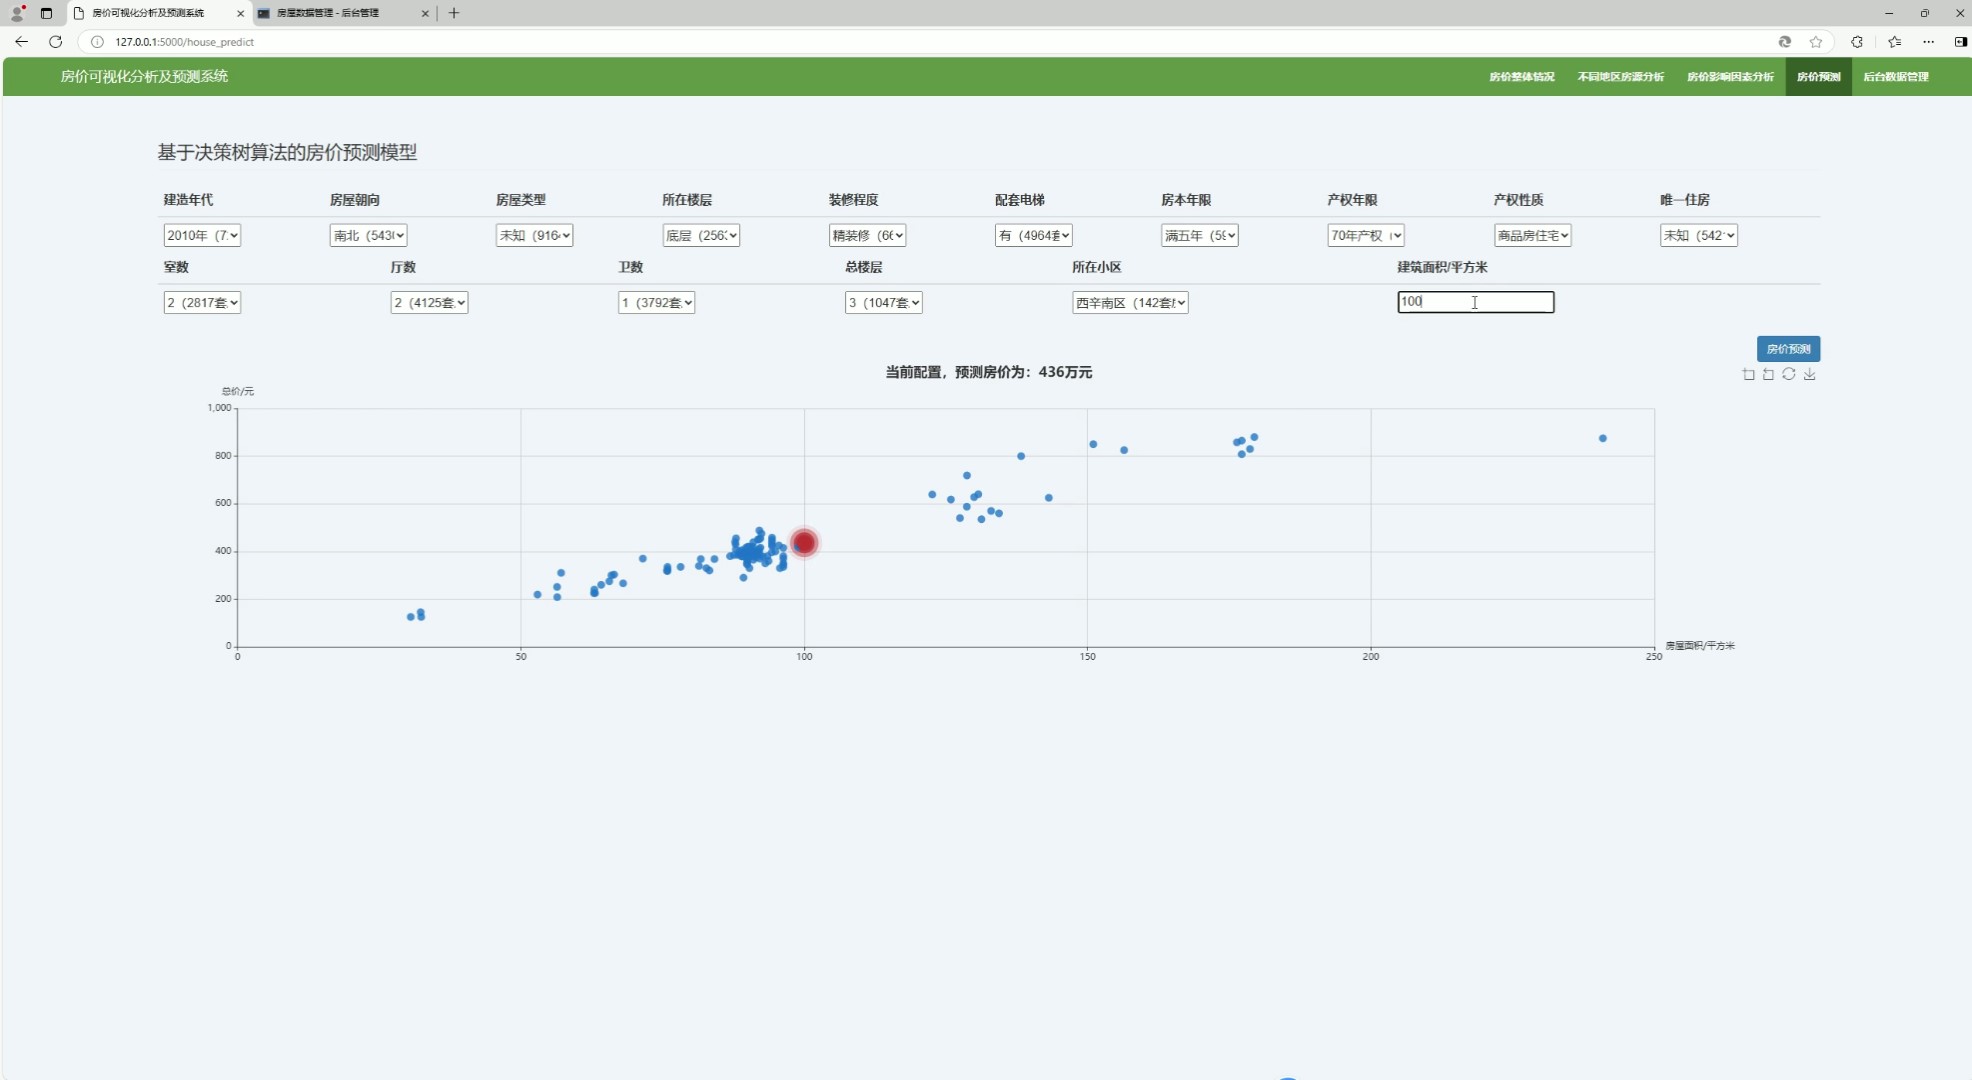This screenshot has width=1972, height=1080.
Task: Click the browser refresh button
Action: click(56, 42)
